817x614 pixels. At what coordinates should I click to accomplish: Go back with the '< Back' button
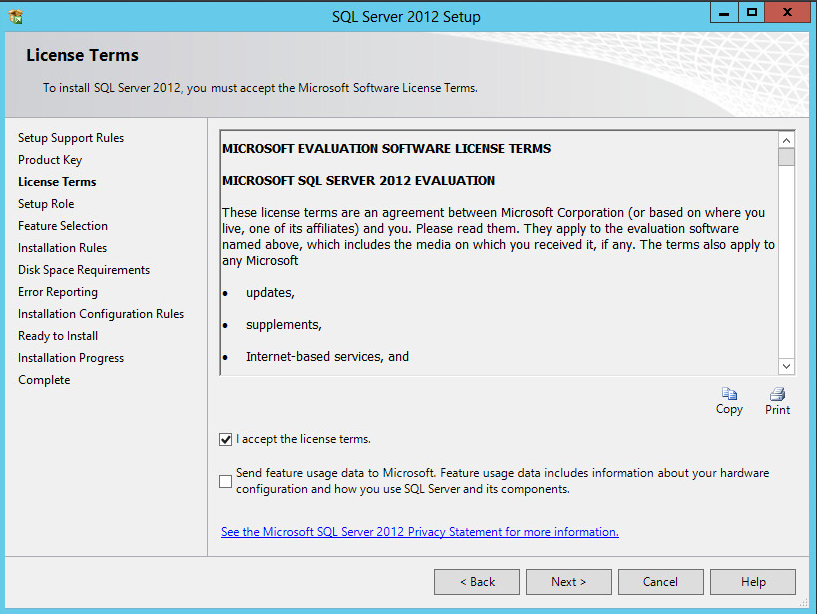tap(477, 582)
